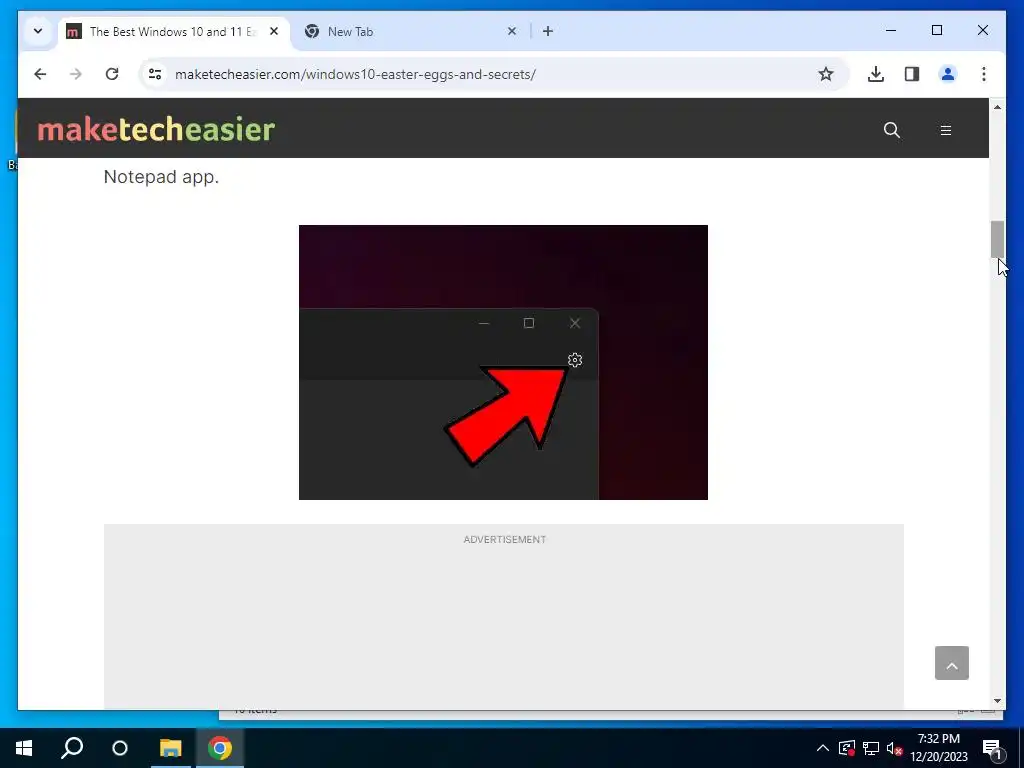1024x768 pixels.
Task: Open the Windows Start menu
Action: [x=24, y=748]
